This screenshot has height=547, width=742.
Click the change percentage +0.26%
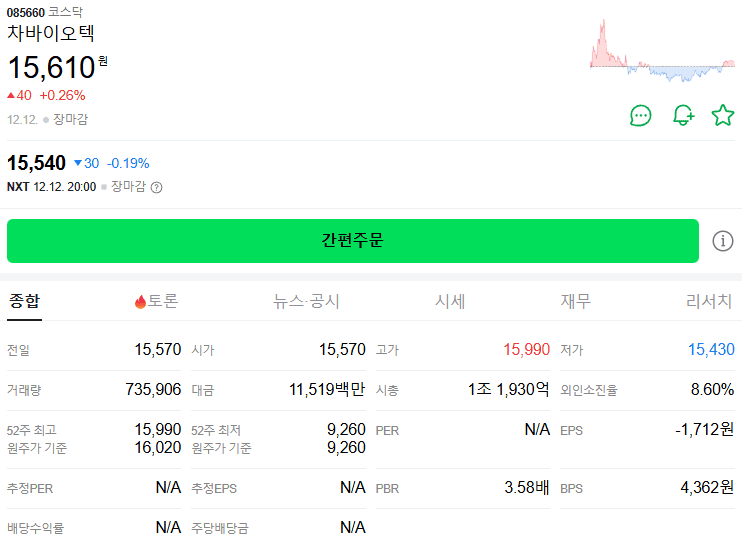(62, 96)
